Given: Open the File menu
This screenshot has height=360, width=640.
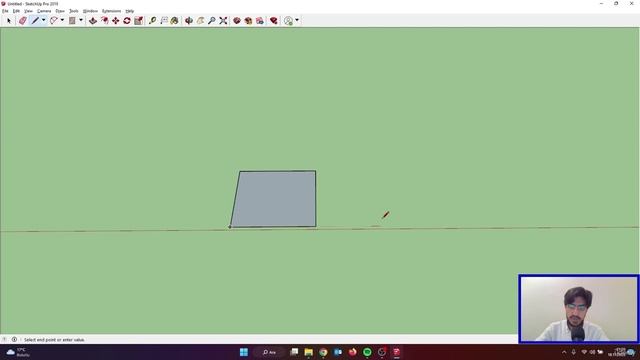Looking at the screenshot, I should (x=5, y=11).
